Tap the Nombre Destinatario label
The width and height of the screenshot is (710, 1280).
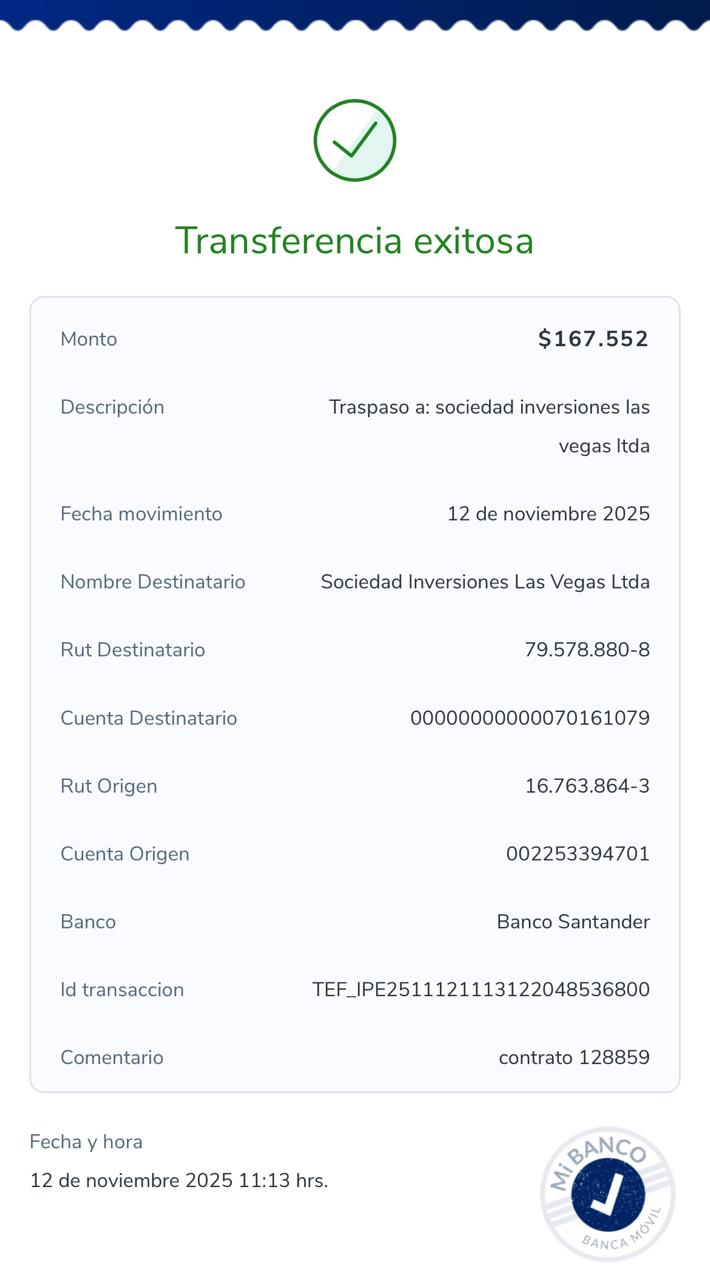(x=153, y=582)
